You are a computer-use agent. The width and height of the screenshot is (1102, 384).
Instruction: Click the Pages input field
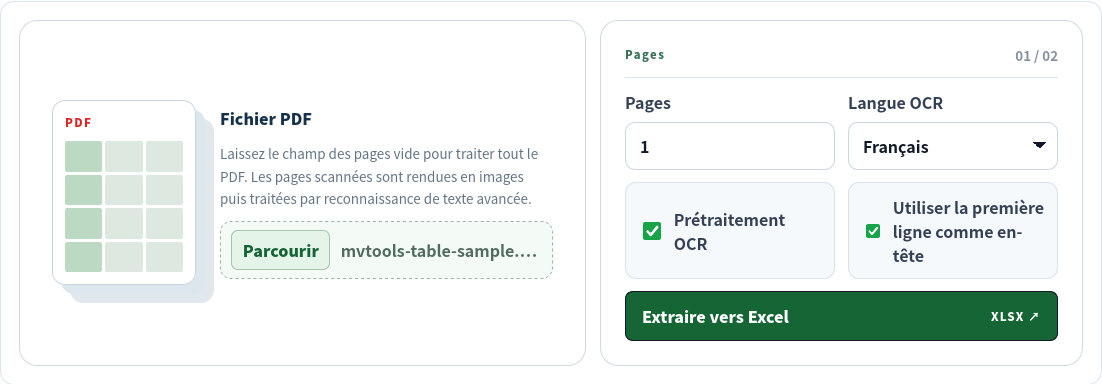point(730,146)
